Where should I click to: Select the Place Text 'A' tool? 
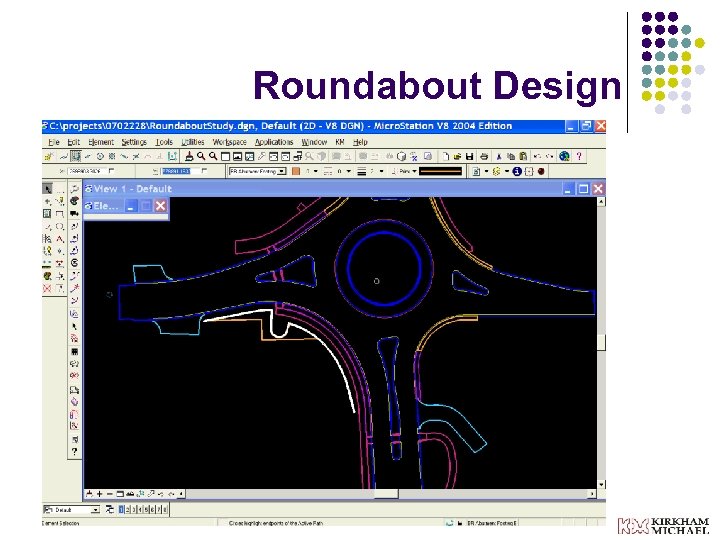[60, 239]
